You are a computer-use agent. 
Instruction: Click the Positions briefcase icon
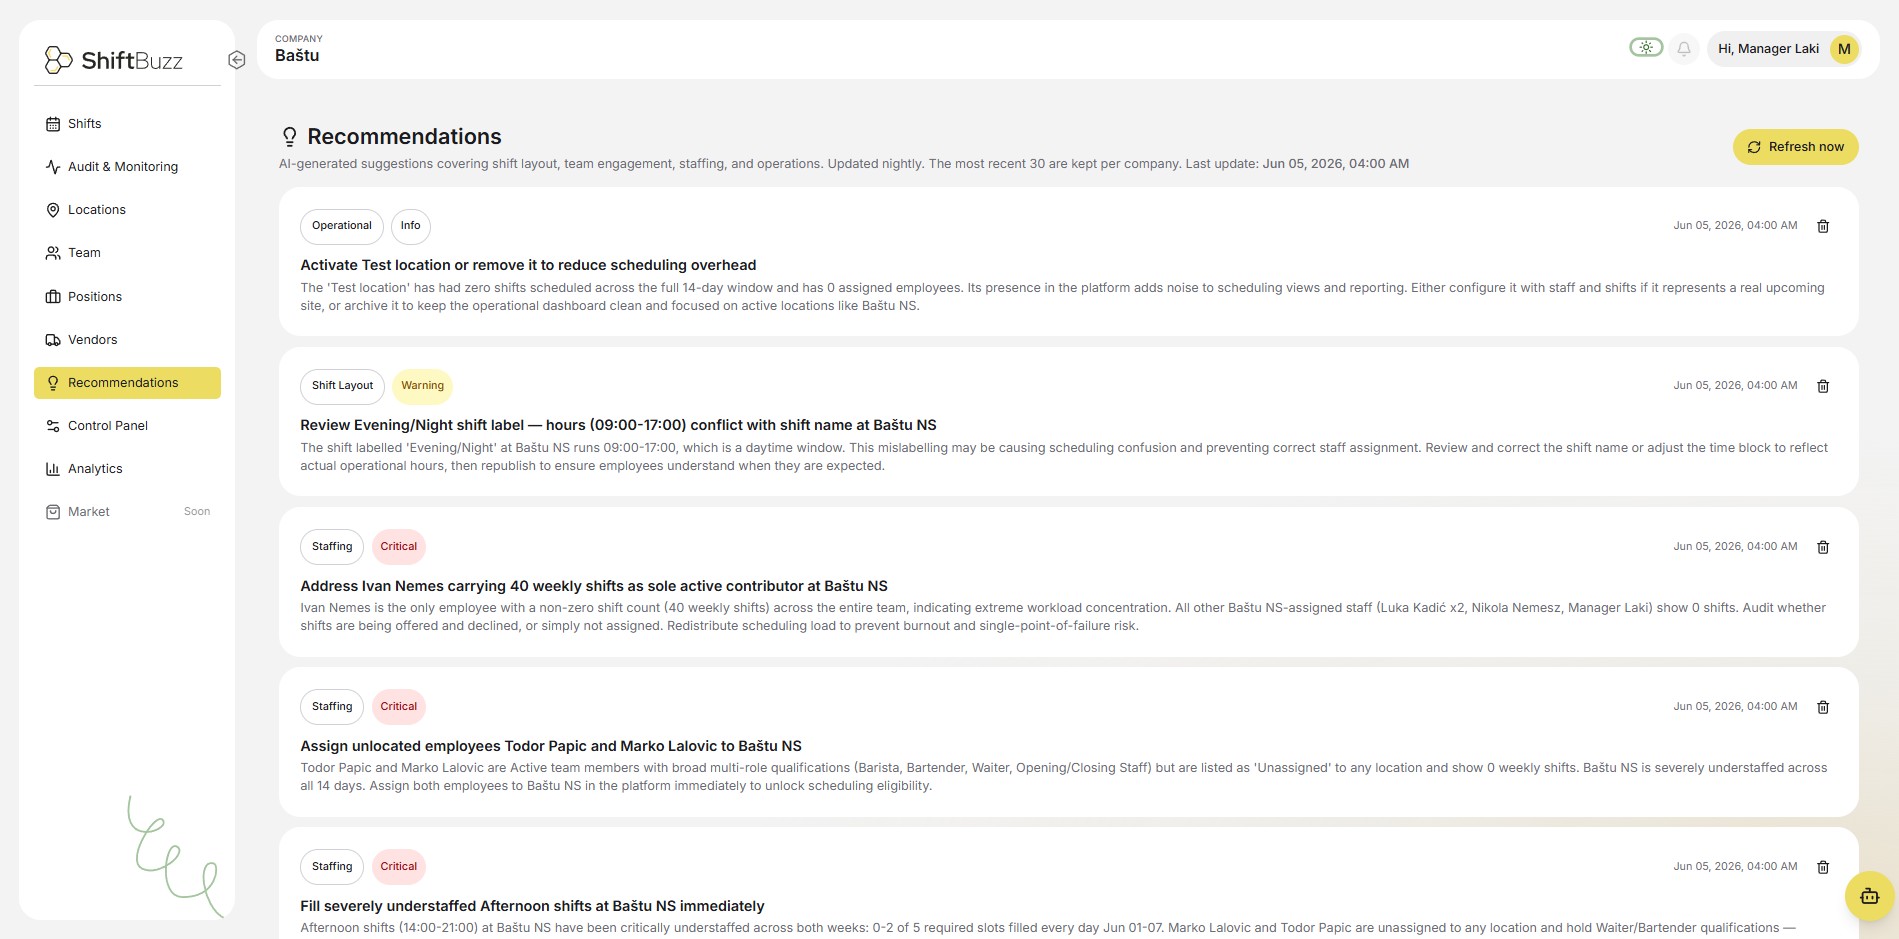[53, 297]
